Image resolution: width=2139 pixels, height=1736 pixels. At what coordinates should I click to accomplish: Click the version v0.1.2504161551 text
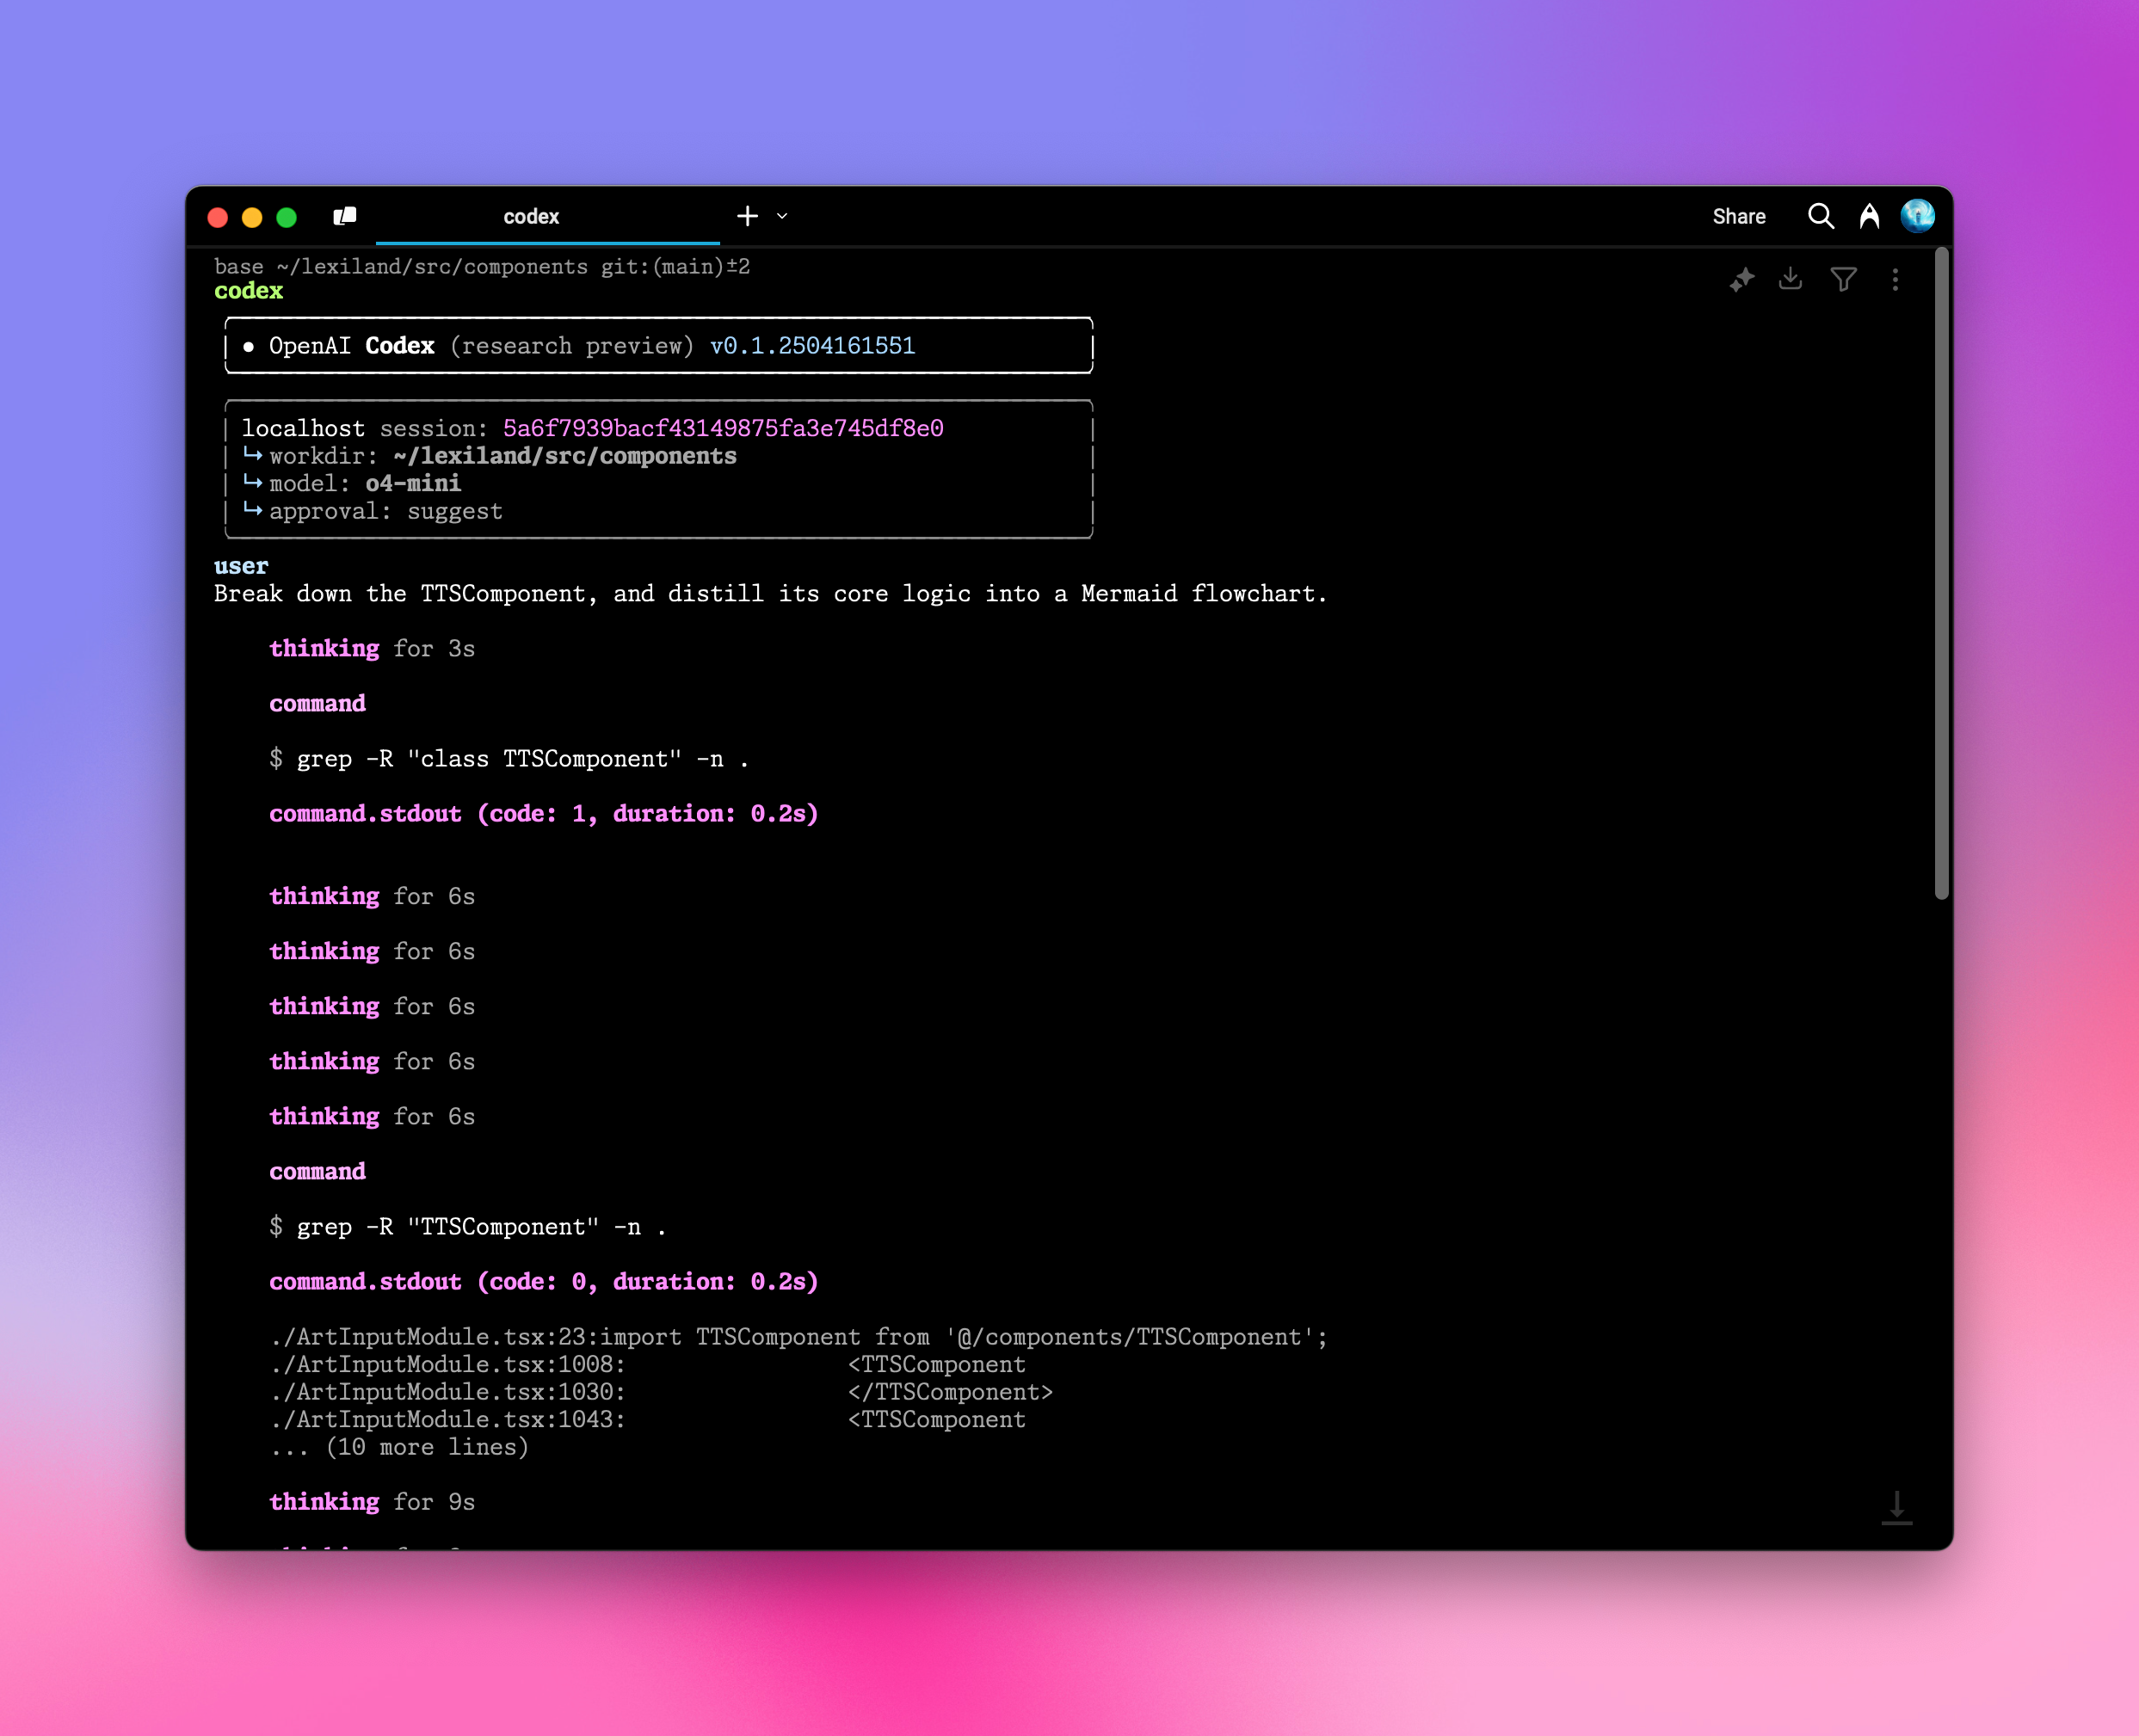click(x=812, y=346)
